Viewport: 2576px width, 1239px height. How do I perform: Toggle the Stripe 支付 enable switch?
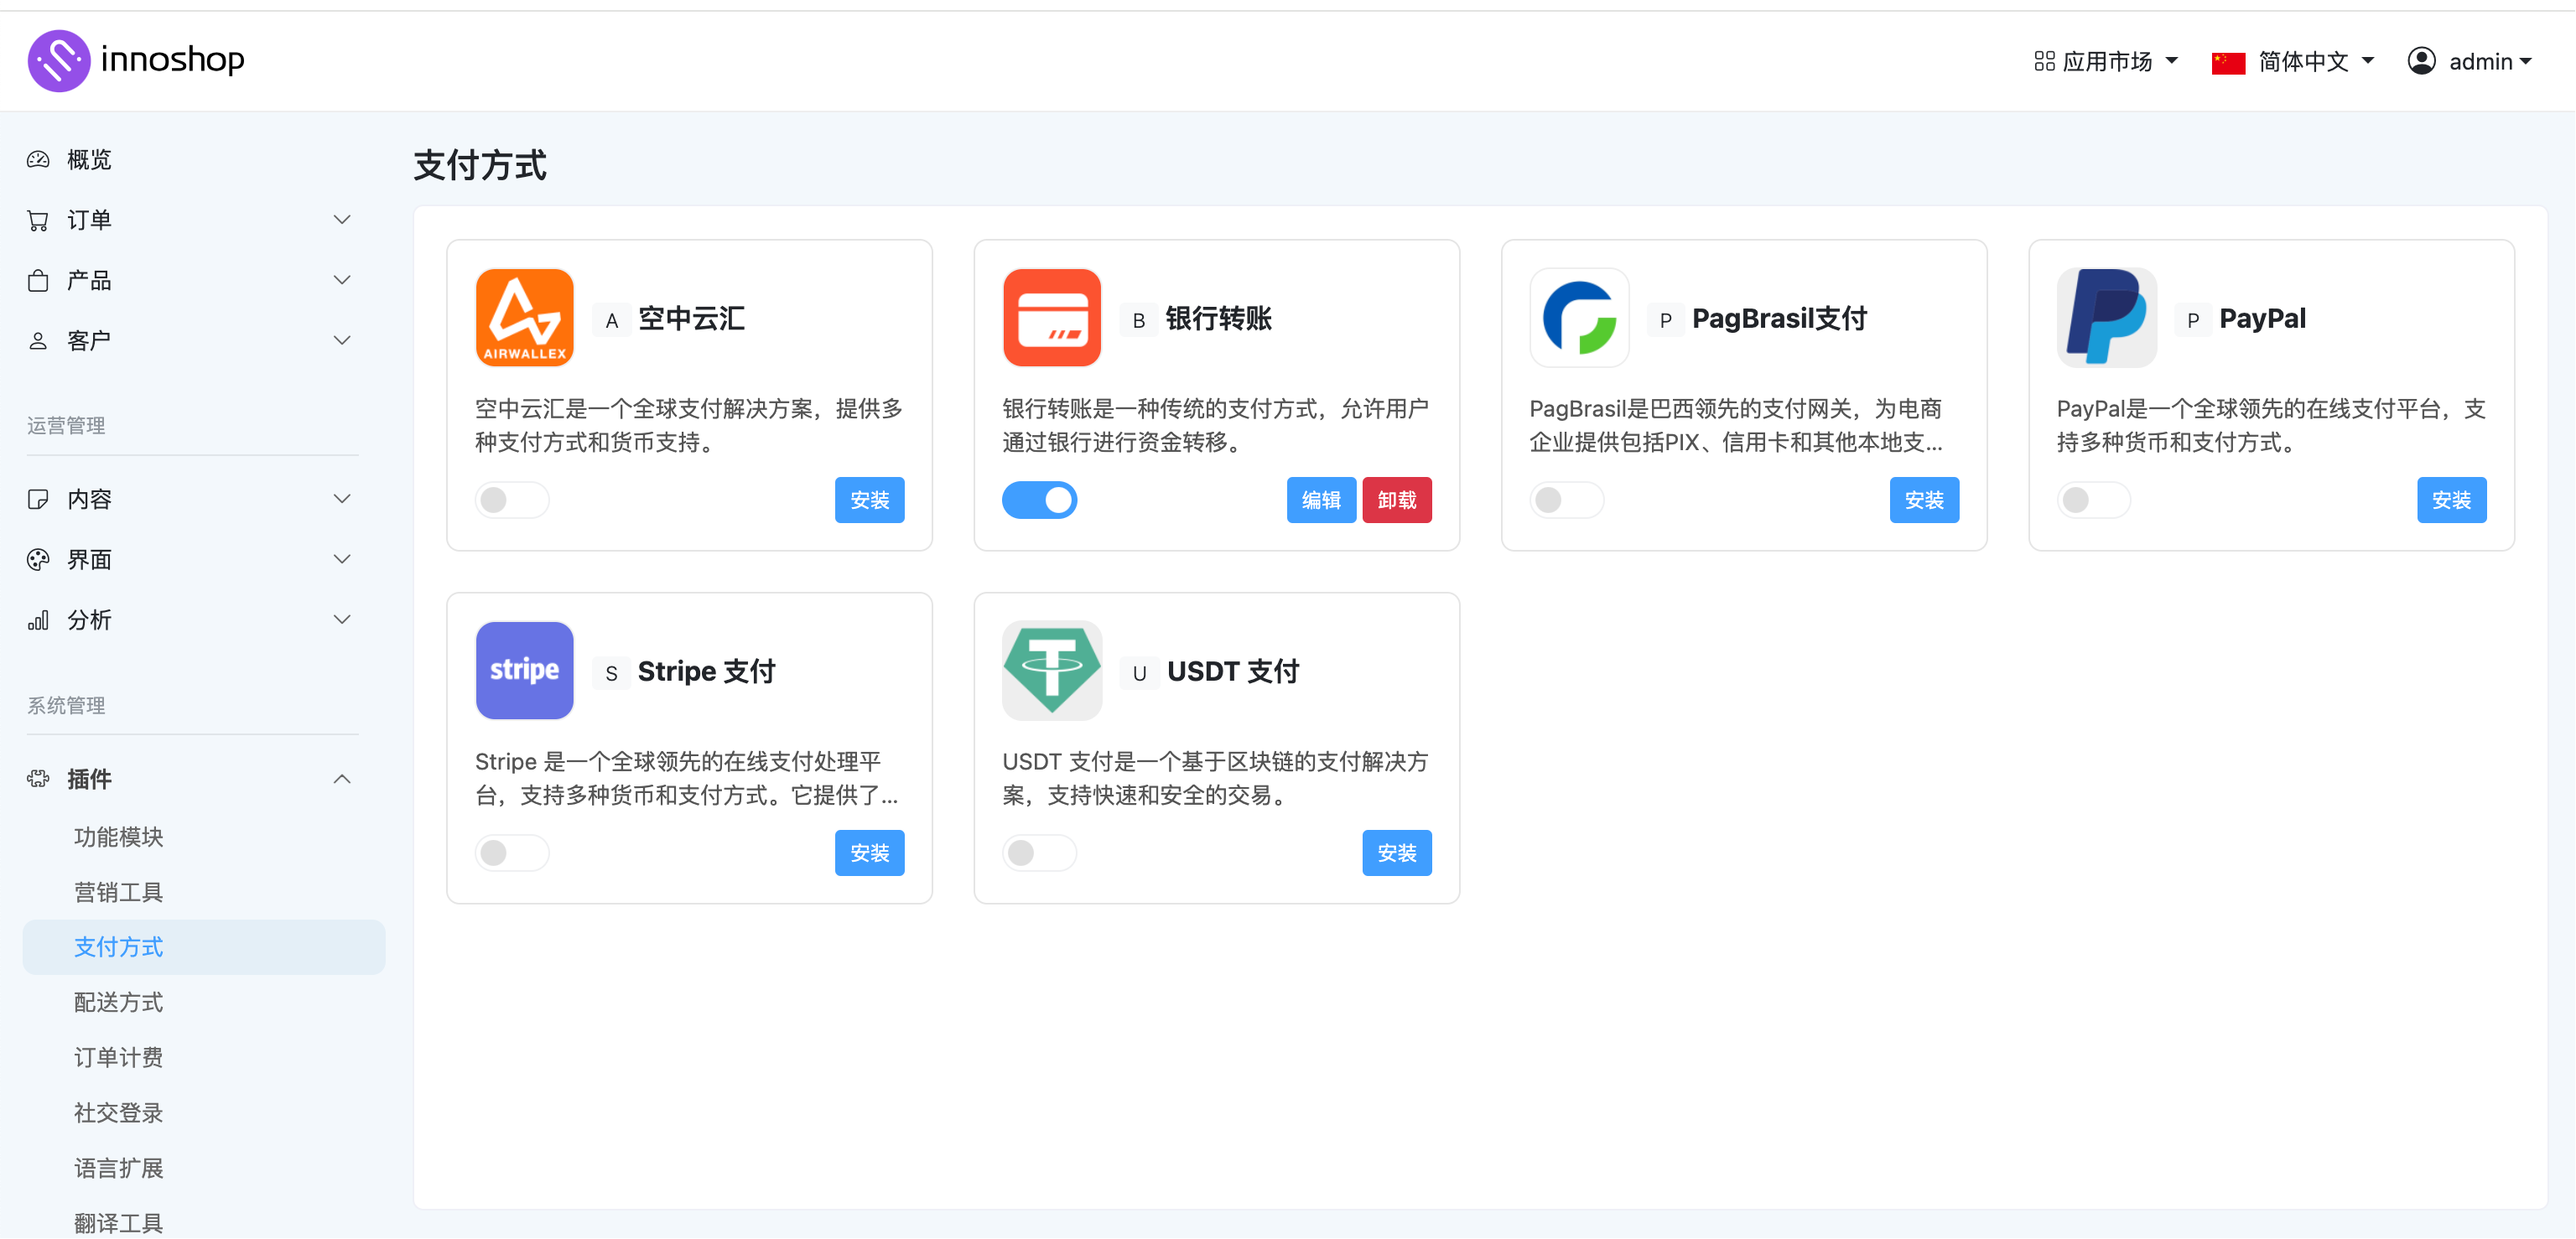pos(511,853)
